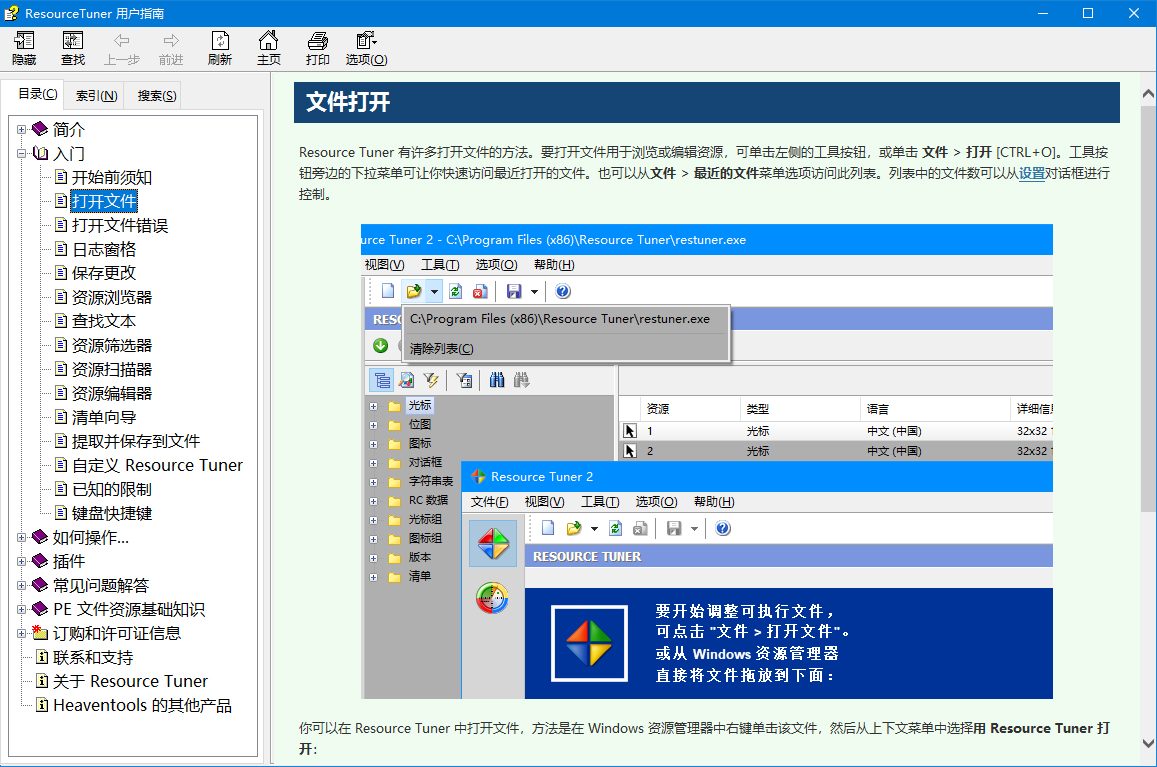
Task: Click the 刷新 (Refresh) toolbar icon
Action: tap(220, 41)
